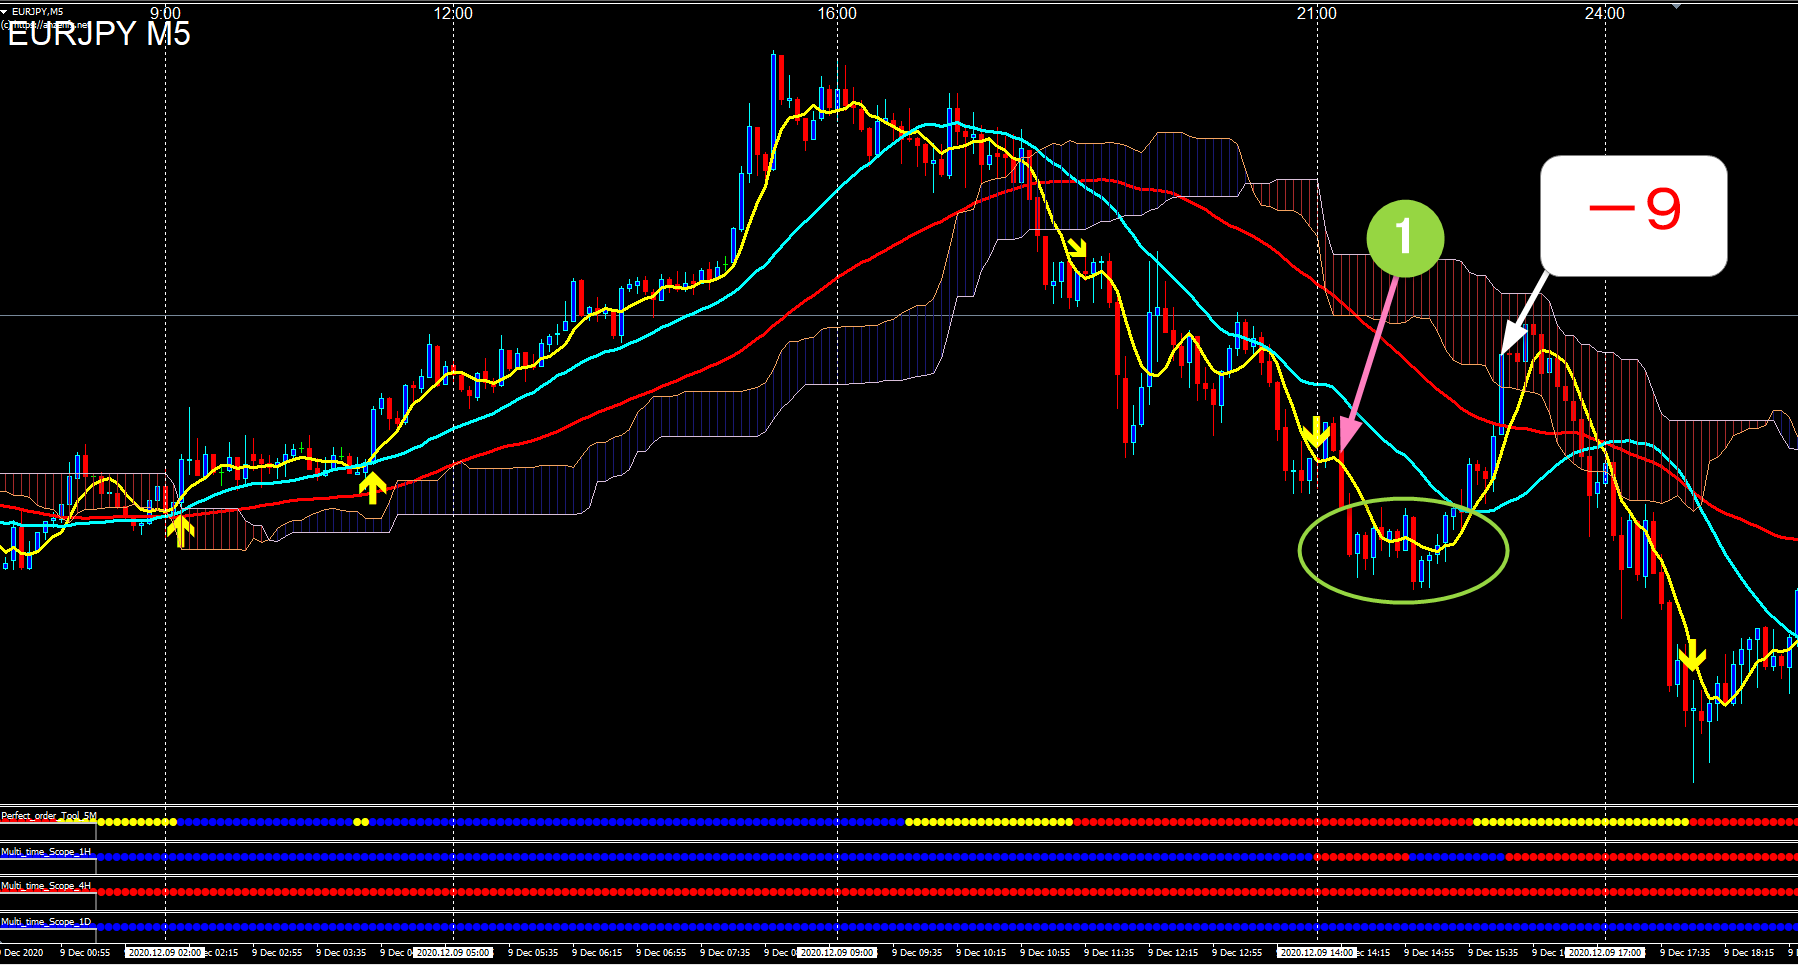
Task: Click the 9 Dec 10:15 axis label
Action: pos(981,953)
